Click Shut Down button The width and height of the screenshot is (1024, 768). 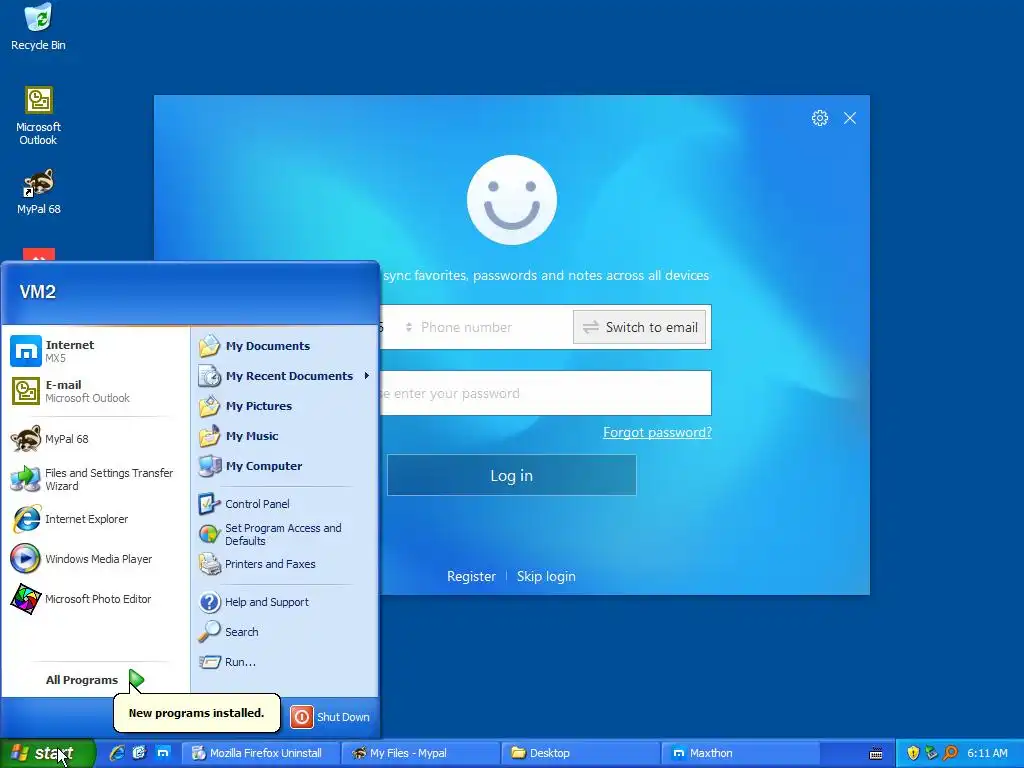(x=330, y=717)
